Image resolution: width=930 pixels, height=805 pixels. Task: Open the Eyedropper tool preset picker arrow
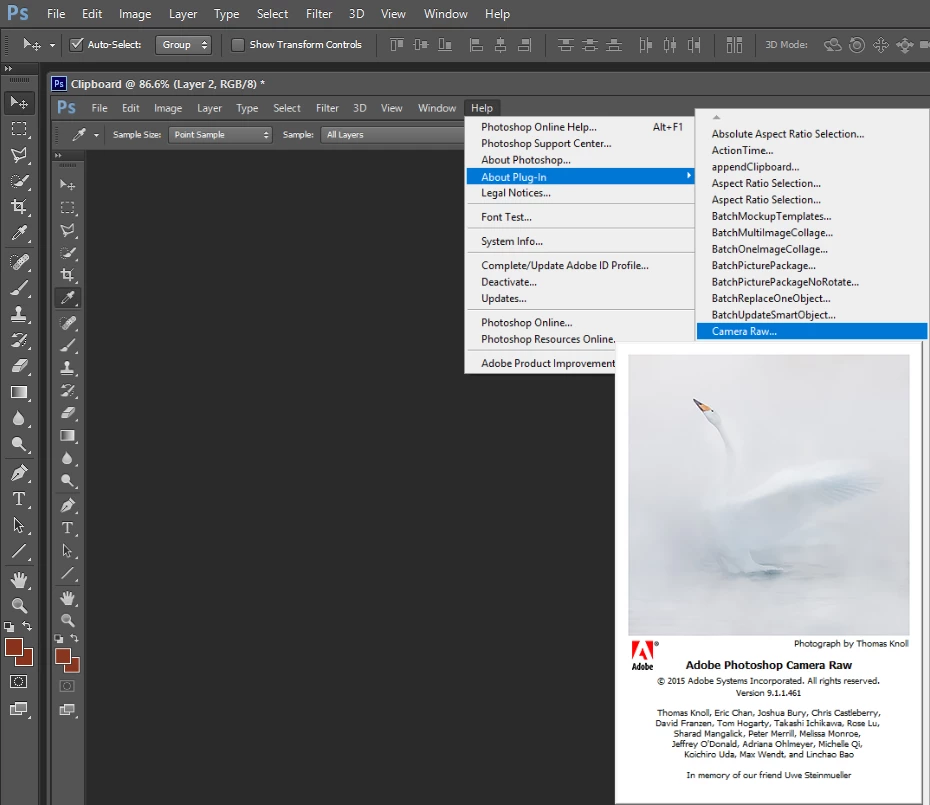click(x=96, y=135)
